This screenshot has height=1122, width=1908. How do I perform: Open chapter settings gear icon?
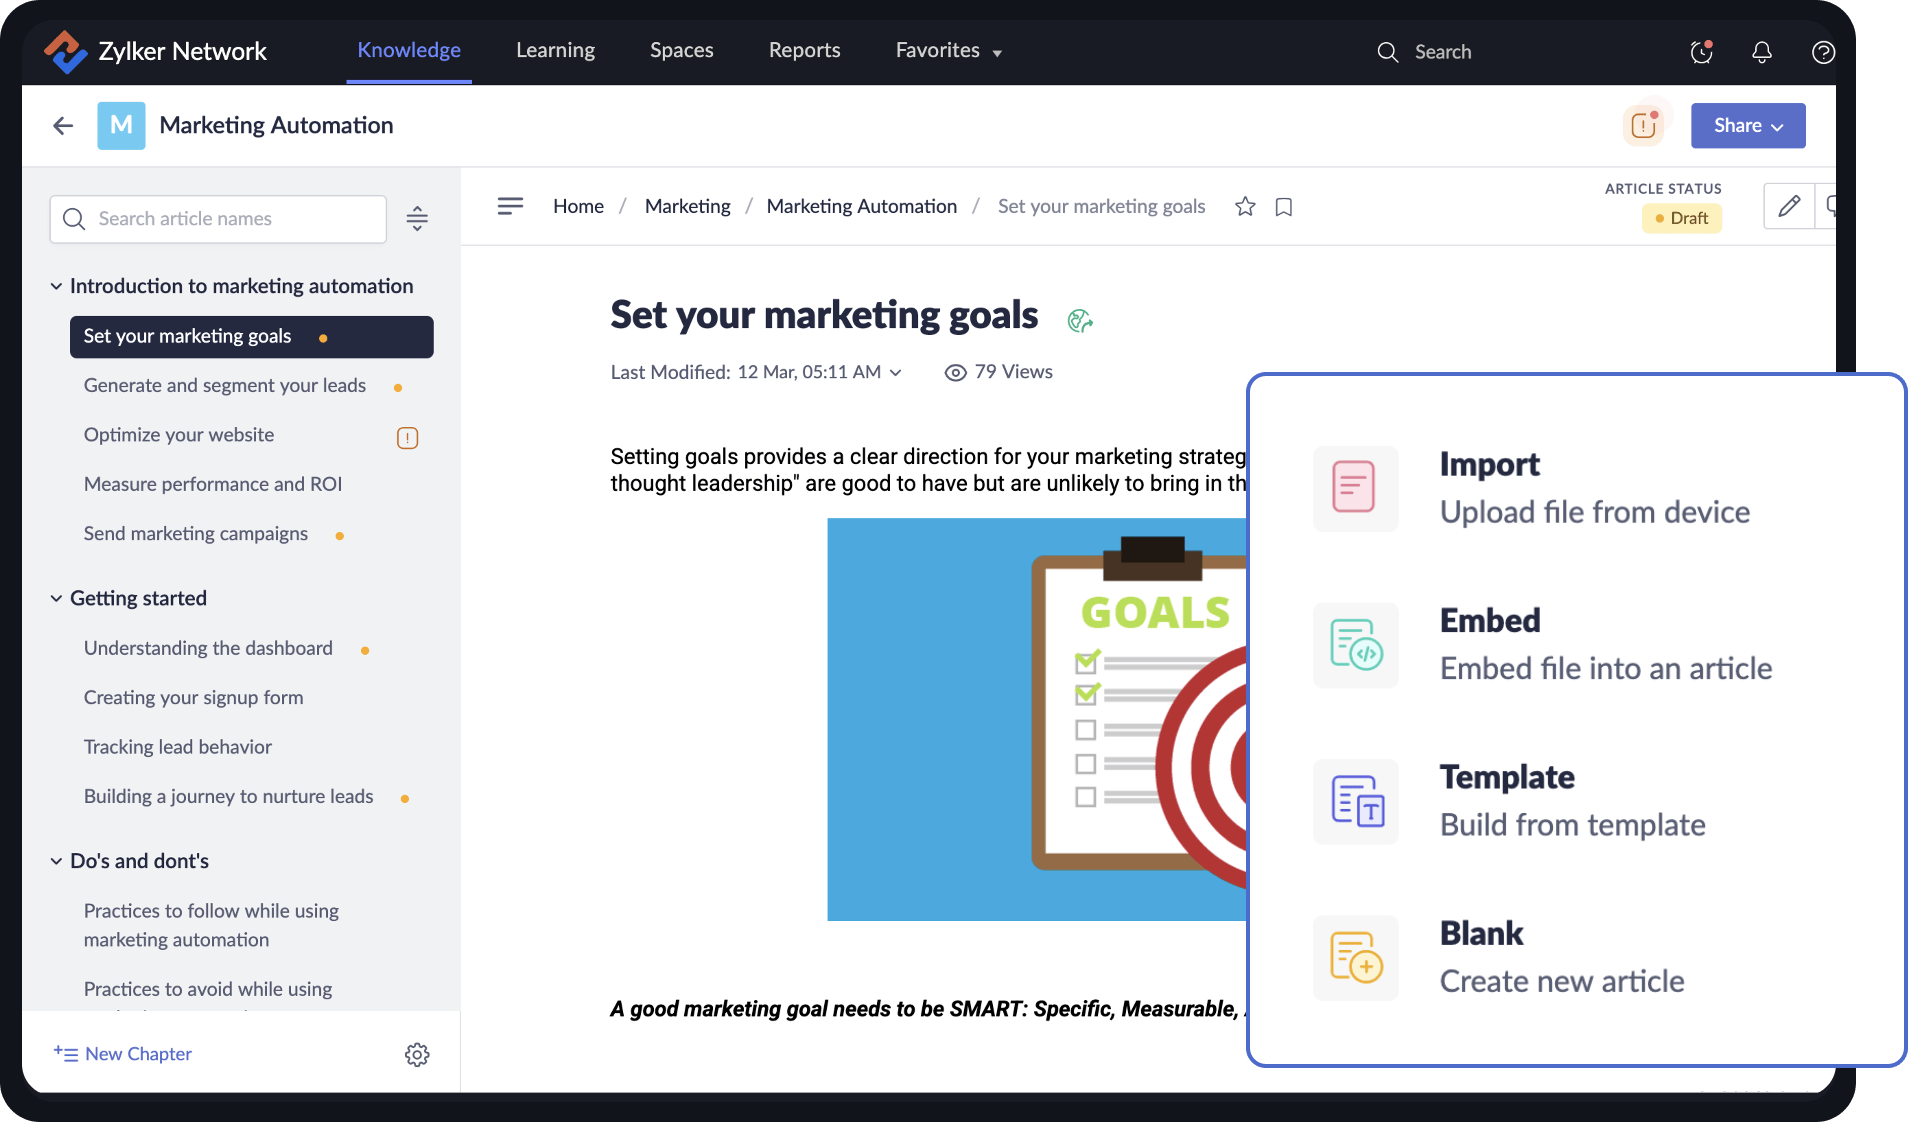coord(417,1054)
